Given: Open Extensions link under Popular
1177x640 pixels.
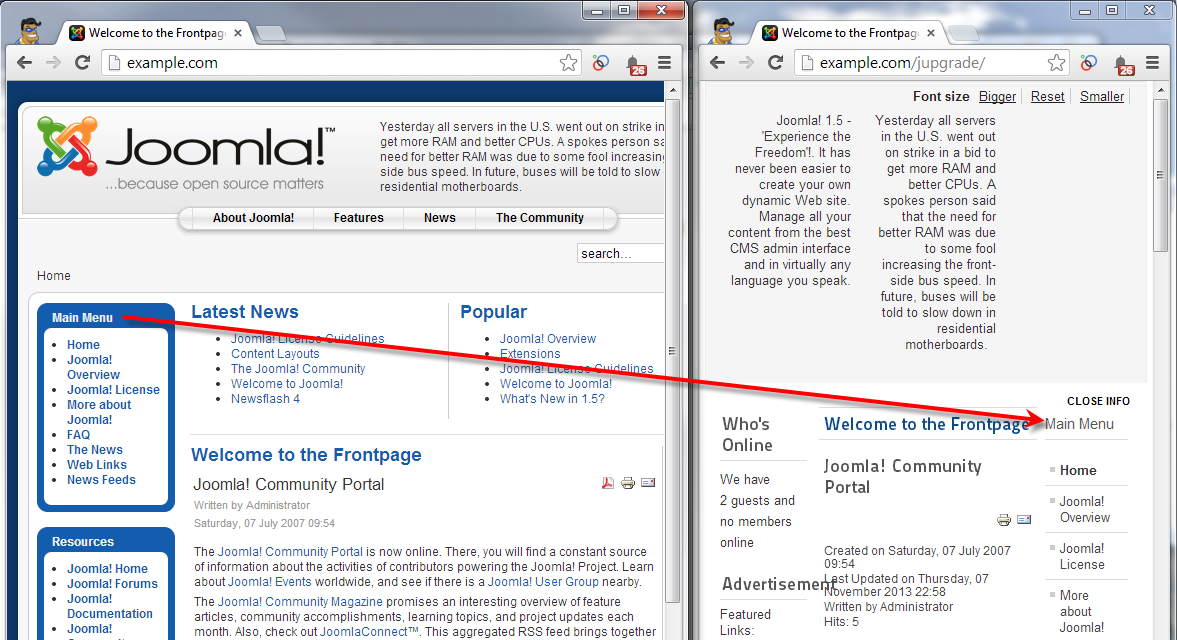Looking at the screenshot, I should (530, 353).
